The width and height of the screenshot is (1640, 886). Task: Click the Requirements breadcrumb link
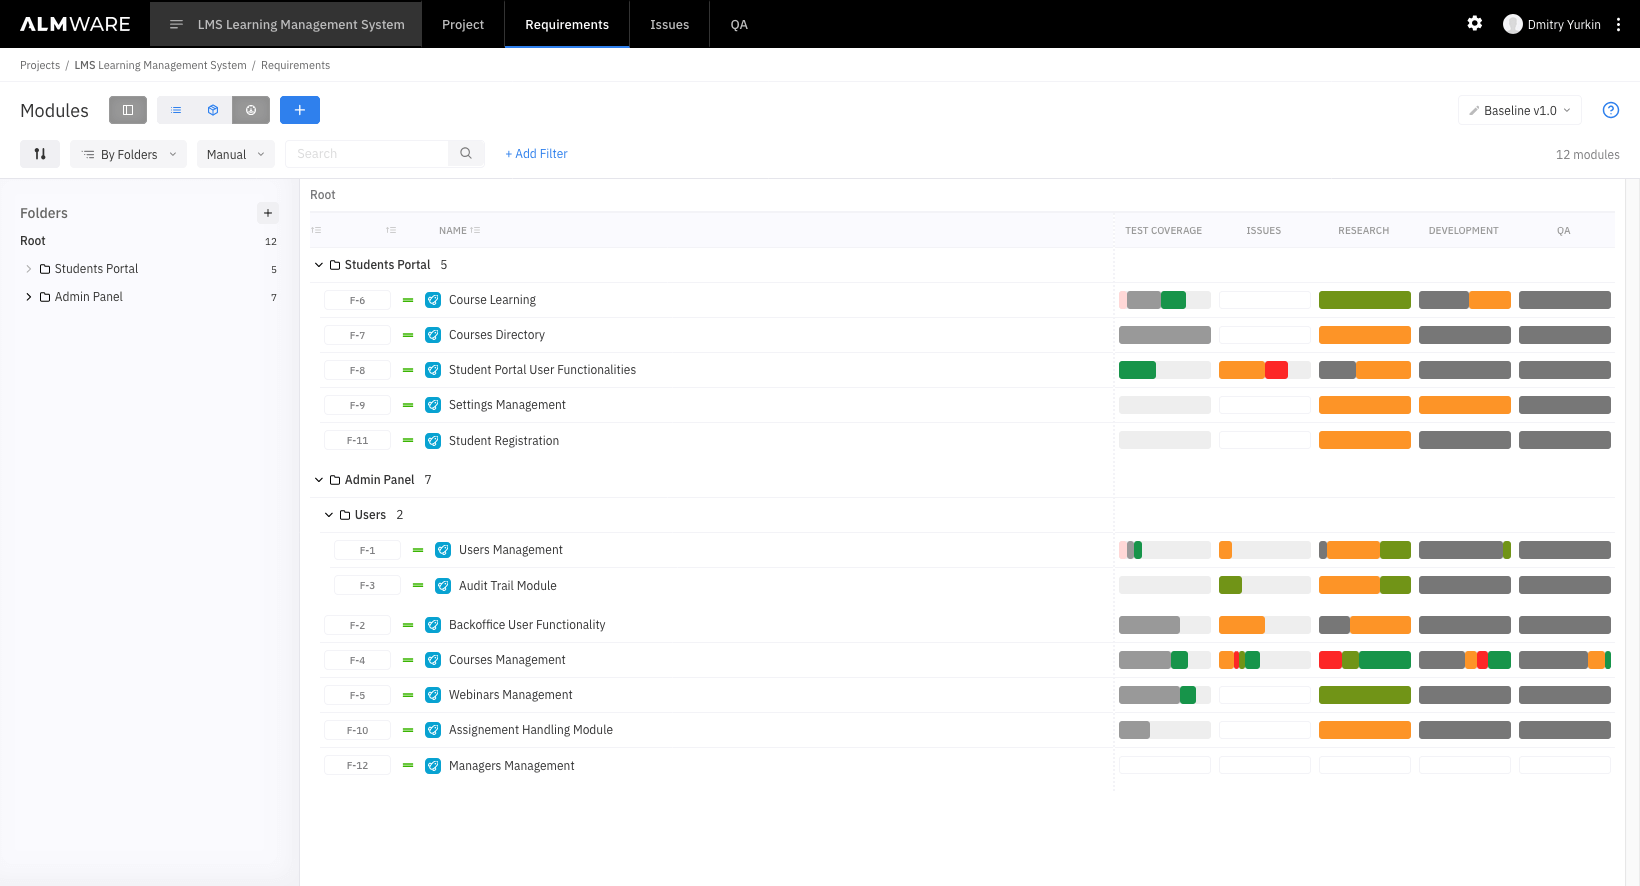point(295,65)
